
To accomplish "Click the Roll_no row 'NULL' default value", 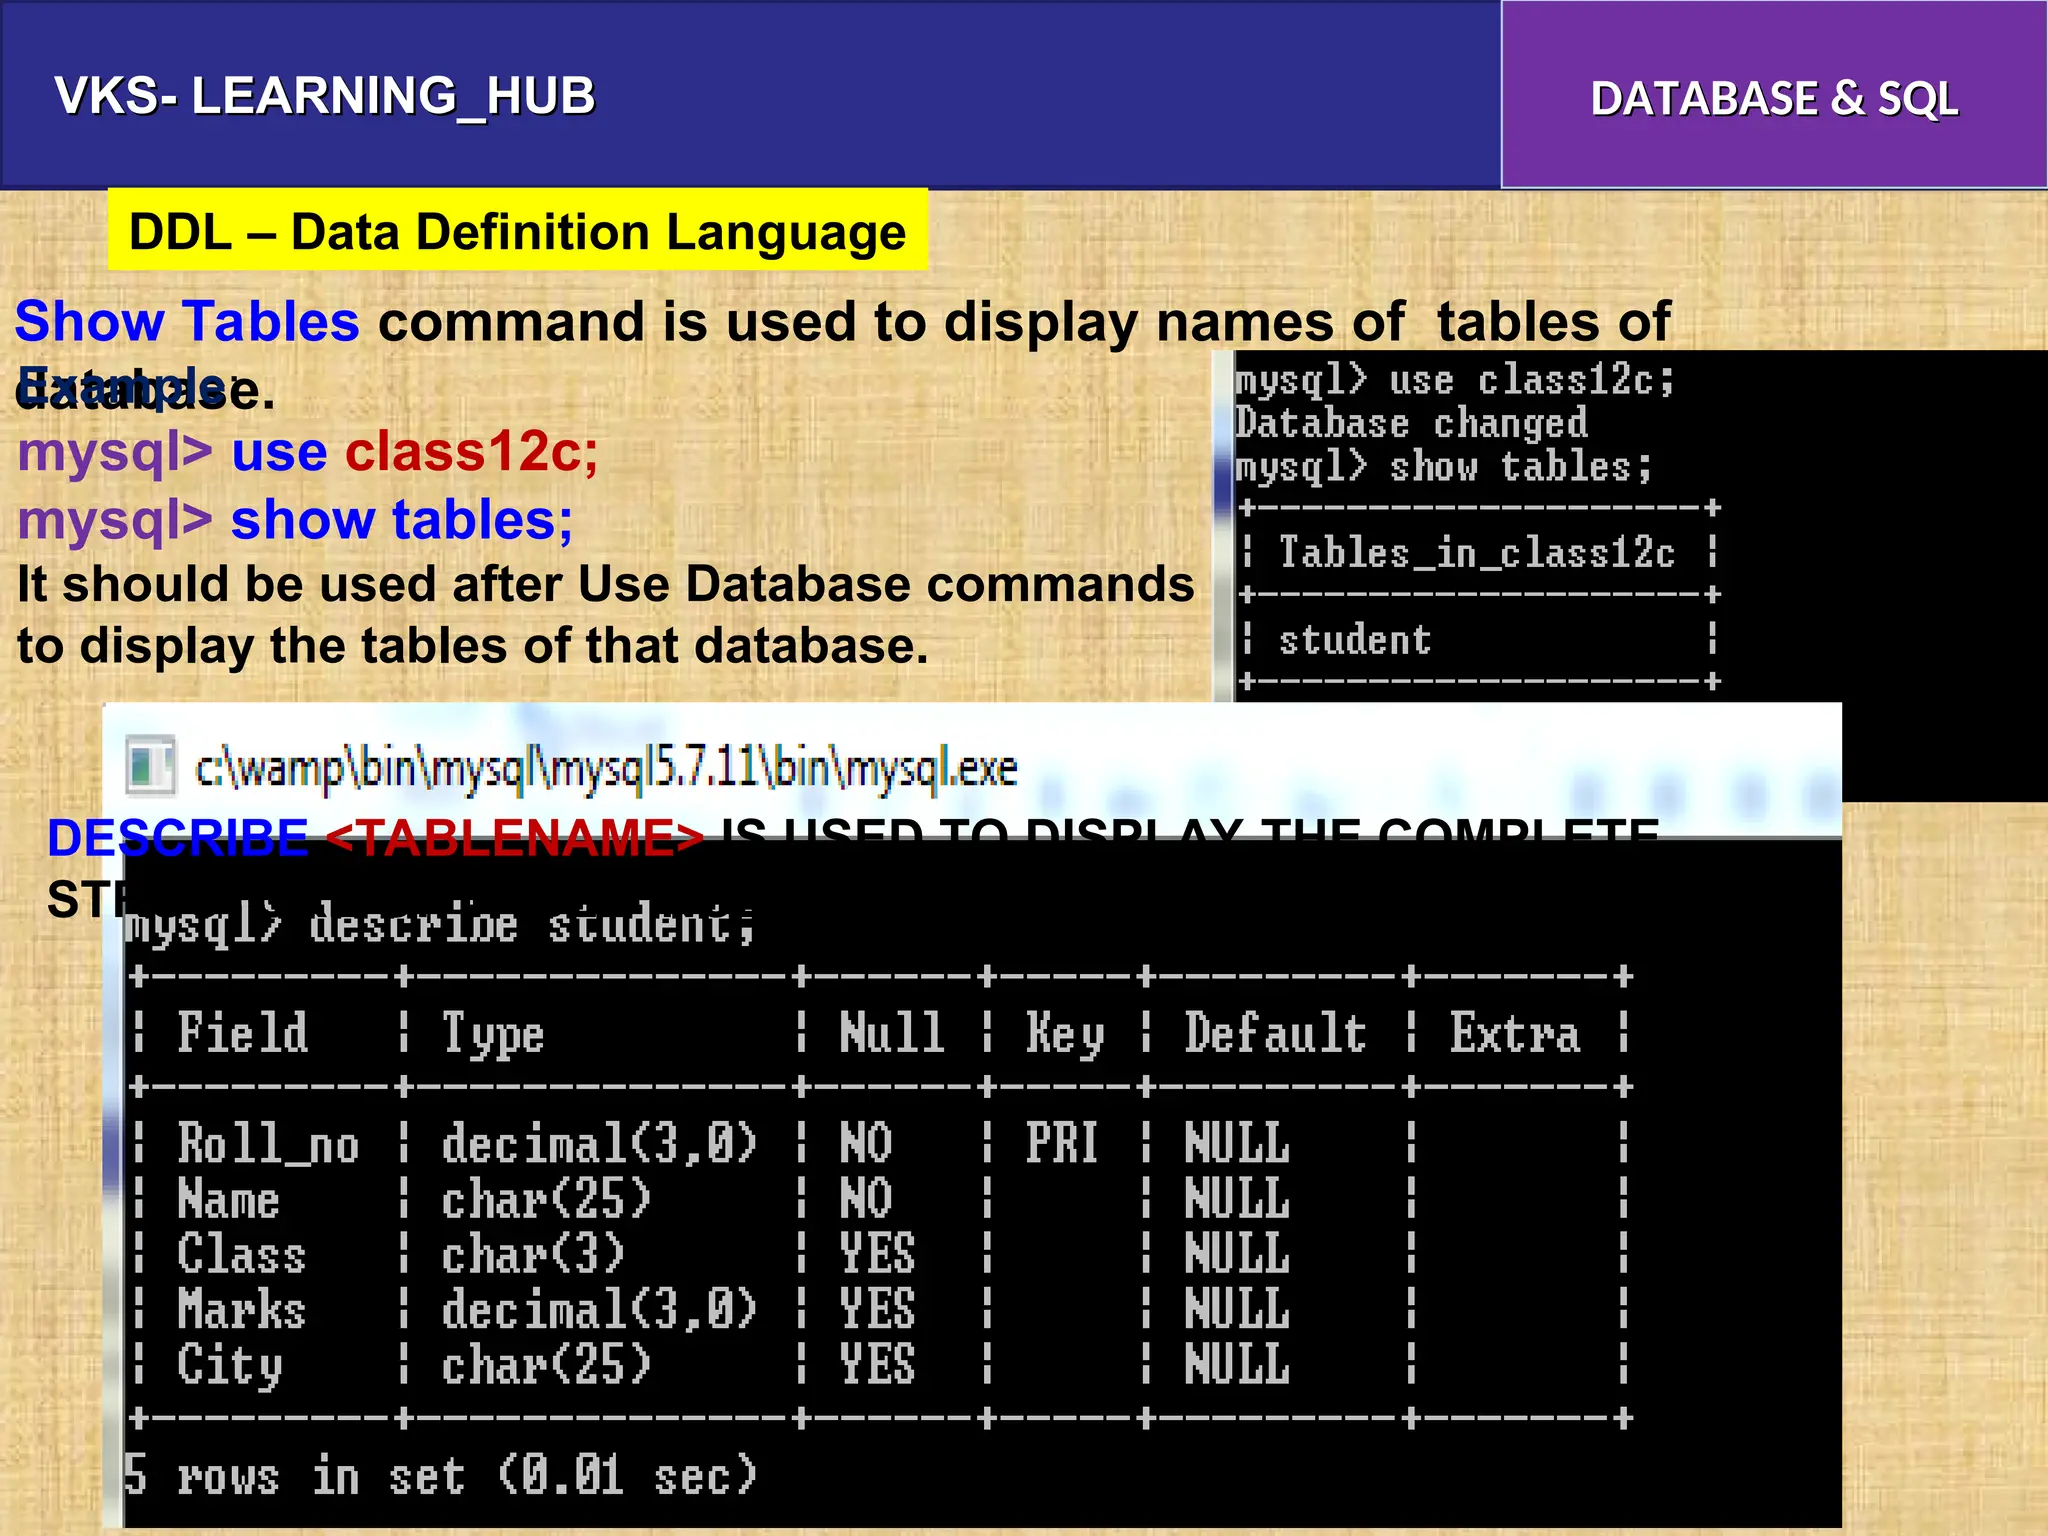I will [x=1237, y=1143].
